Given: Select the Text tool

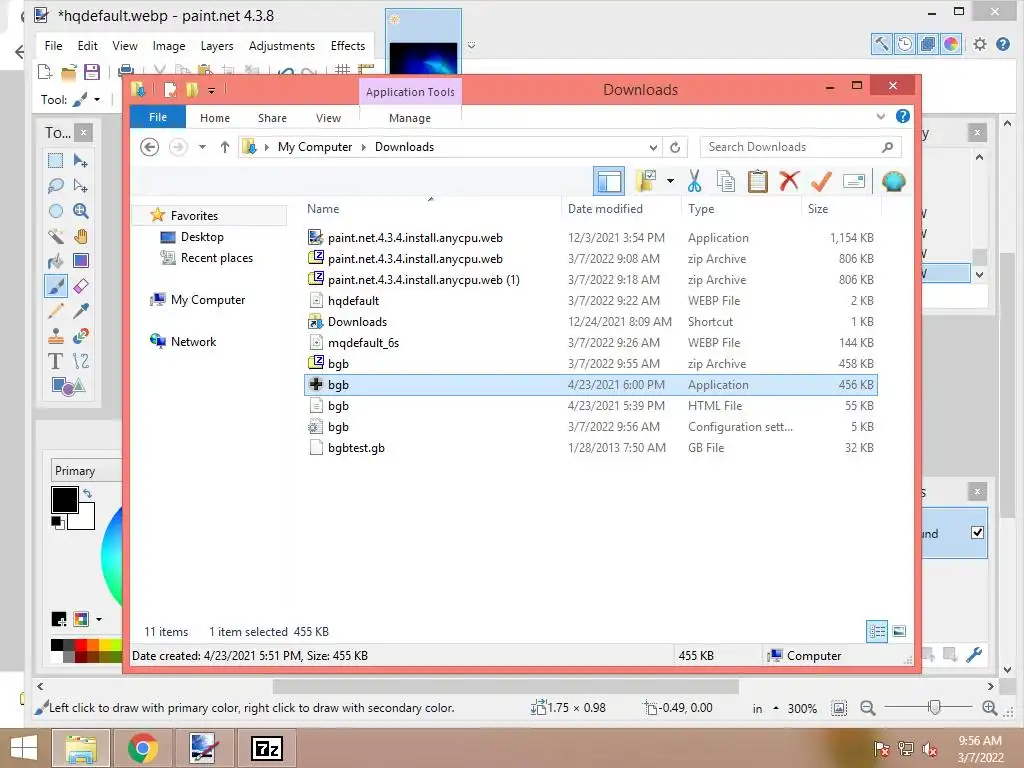Looking at the screenshot, I should click(56, 361).
